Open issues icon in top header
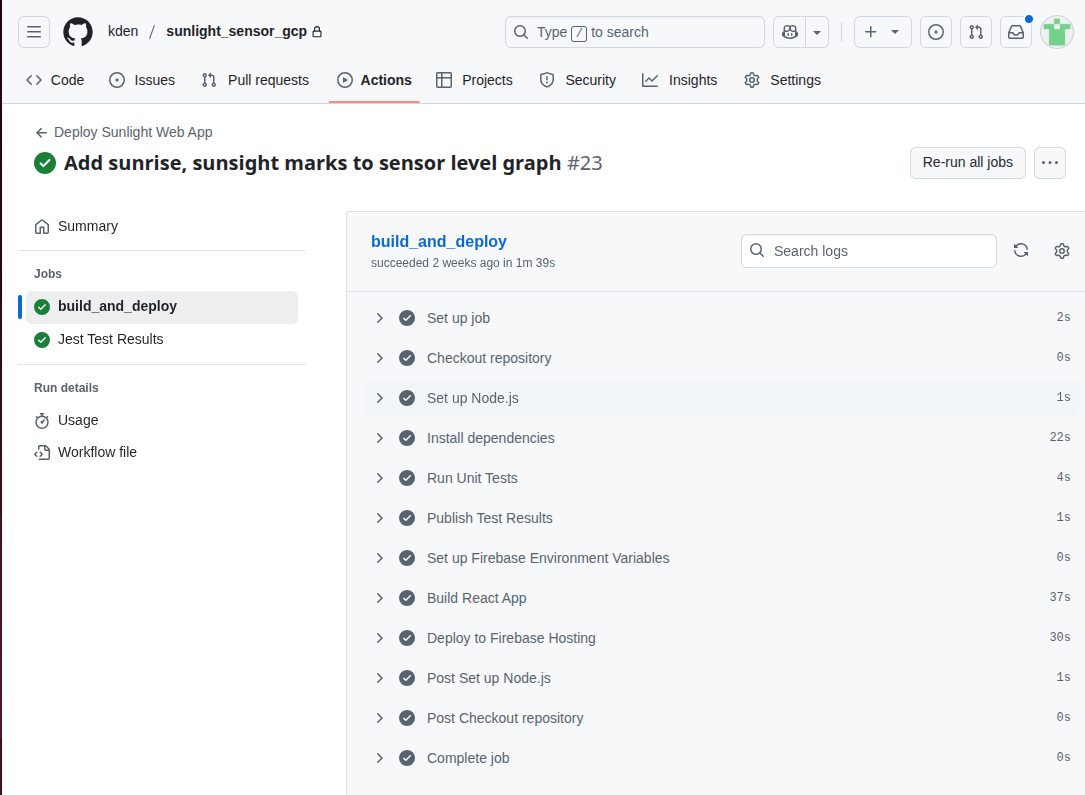The width and height of the screenshot is (1085, 795). pyautogui.click(x=936, y=32)
